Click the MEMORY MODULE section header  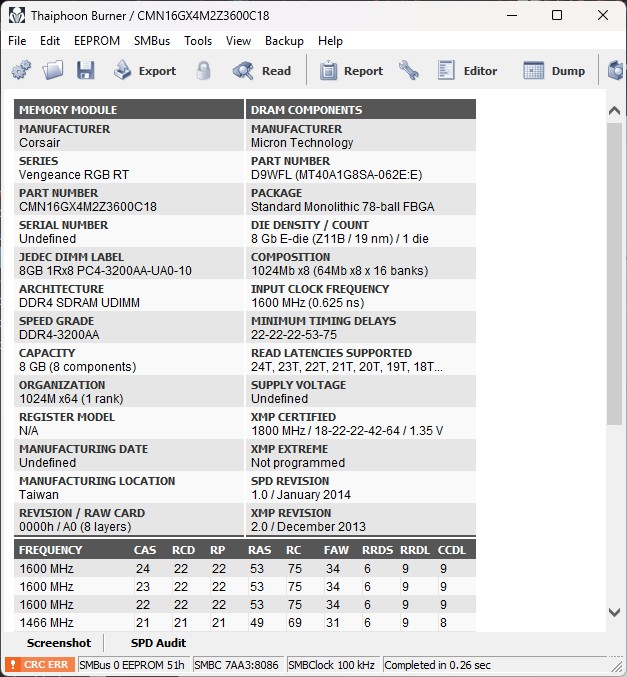pos(129,110)
